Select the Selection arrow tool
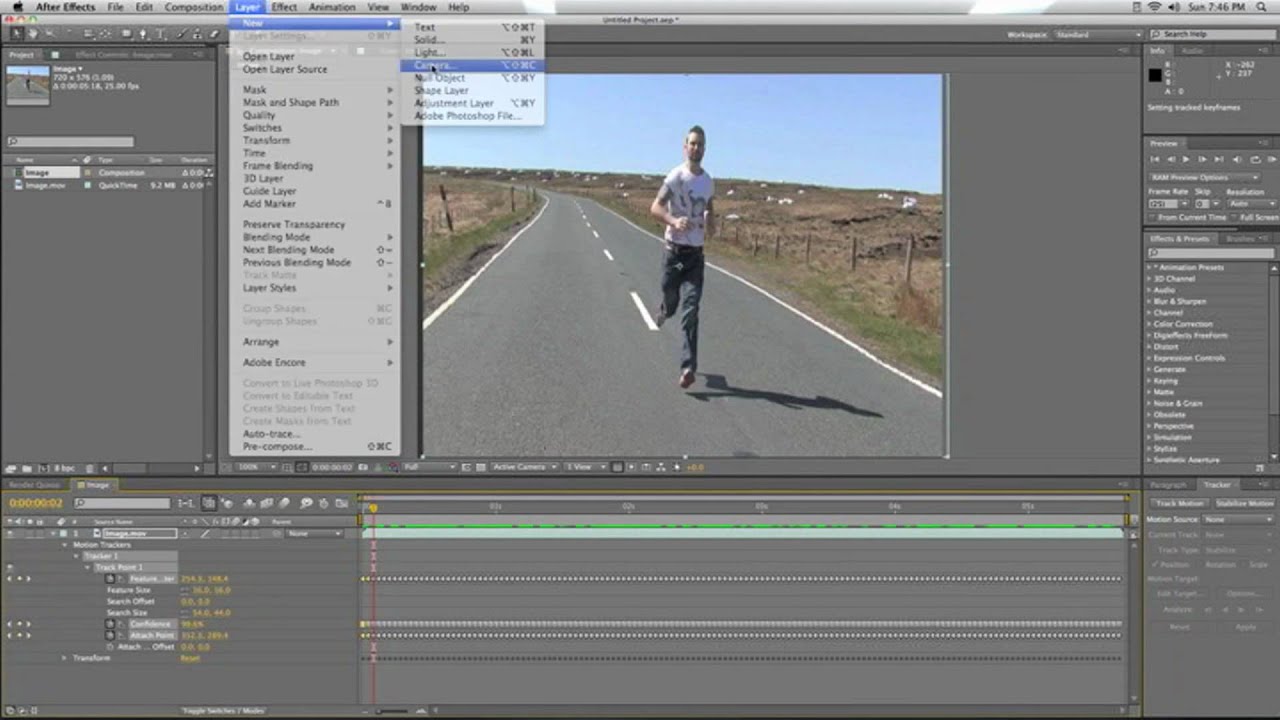Viewport: 1280px width, 720px height. [x=17, y=33]
